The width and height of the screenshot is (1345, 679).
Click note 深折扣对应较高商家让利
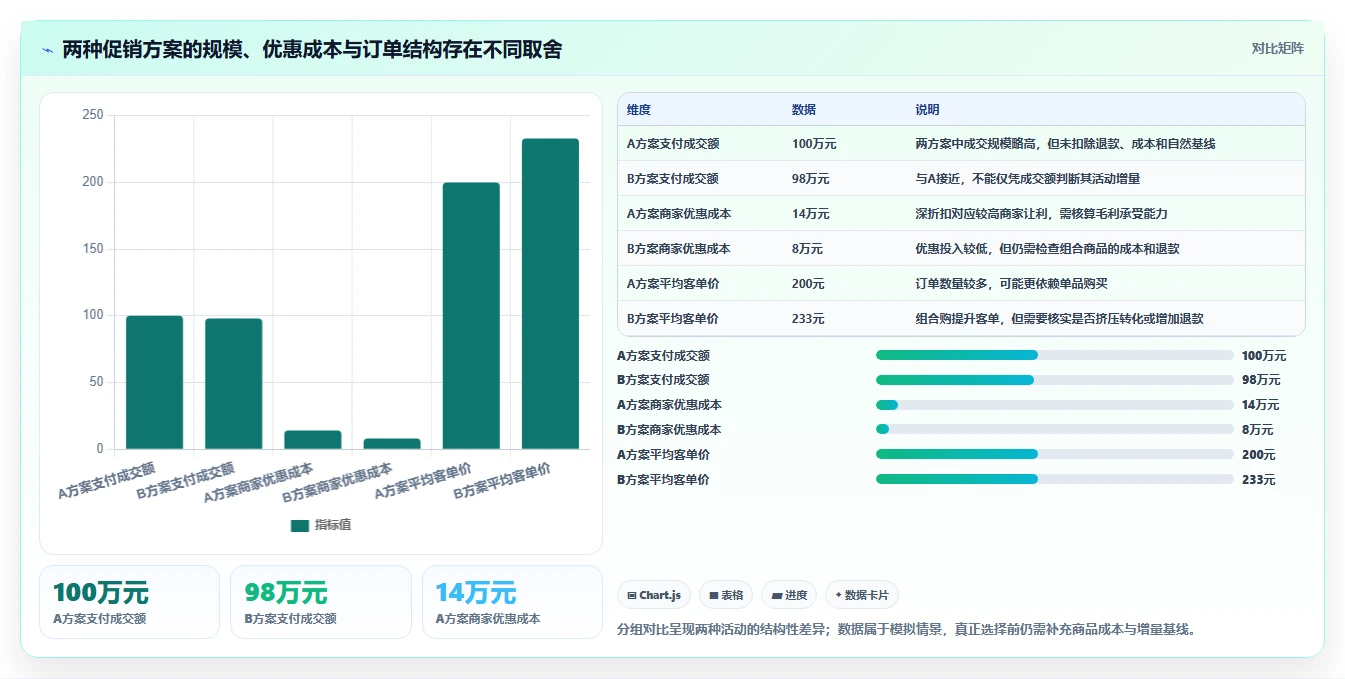[1042, 214]
